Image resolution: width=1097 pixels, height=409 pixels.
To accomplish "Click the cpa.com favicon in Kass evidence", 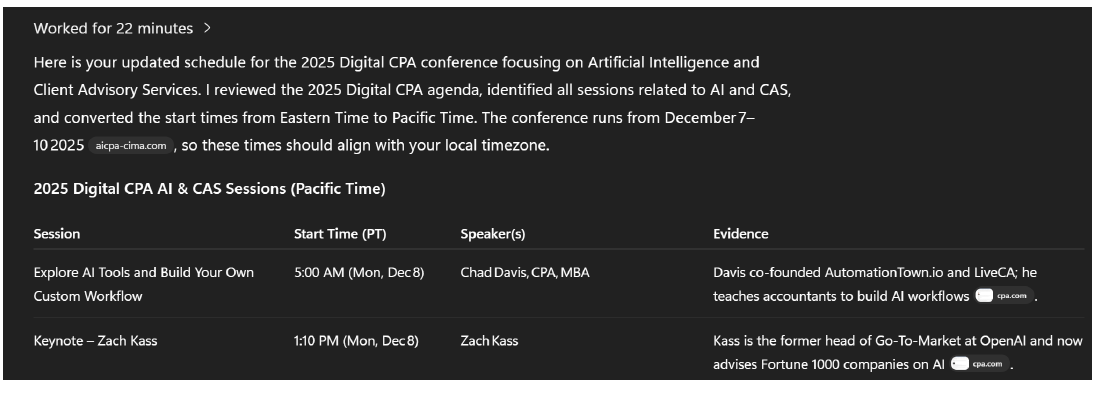I will 961,365.
